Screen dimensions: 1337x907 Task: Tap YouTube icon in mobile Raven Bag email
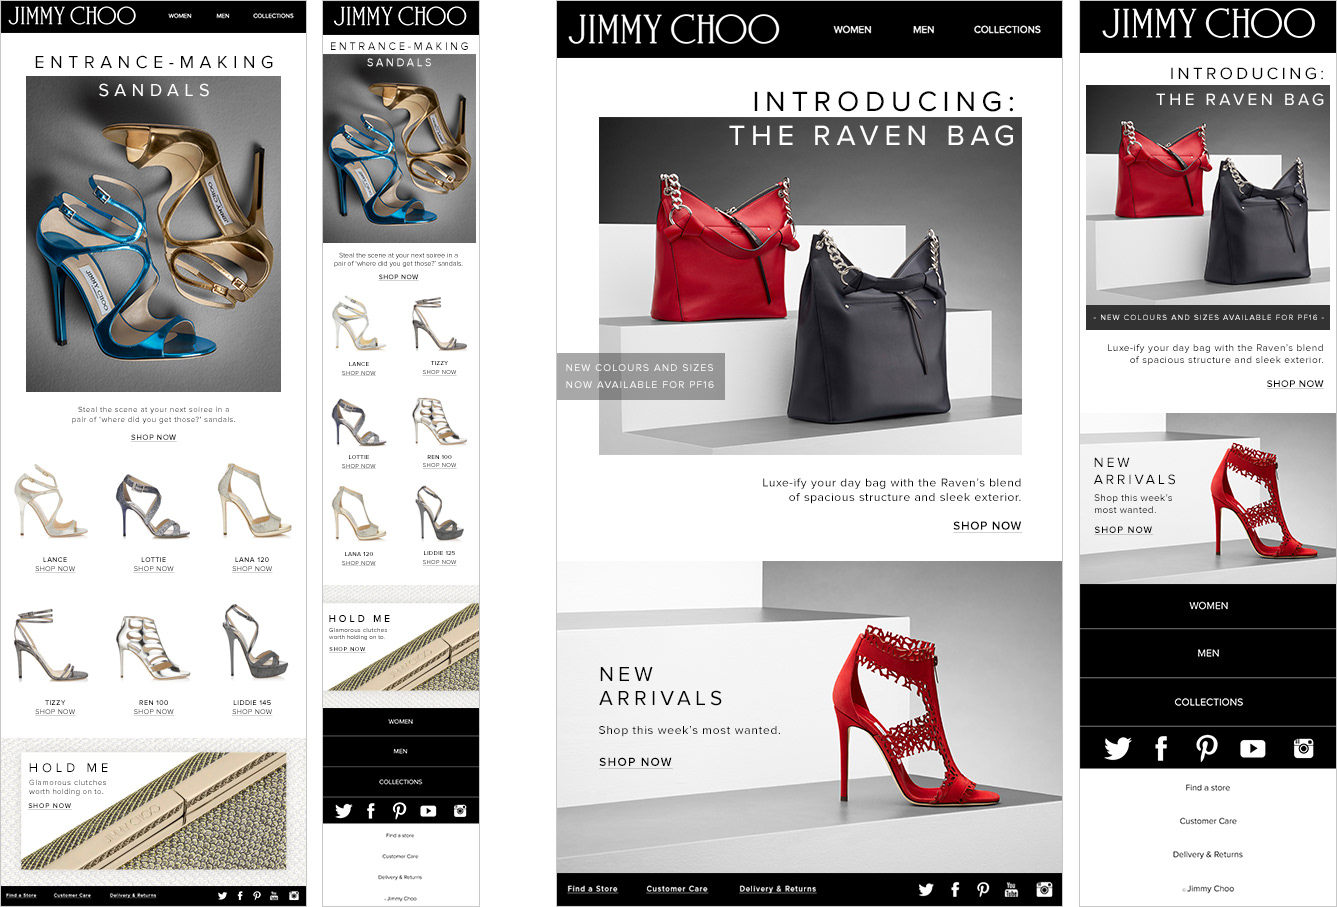click(x=1253, y=748)
